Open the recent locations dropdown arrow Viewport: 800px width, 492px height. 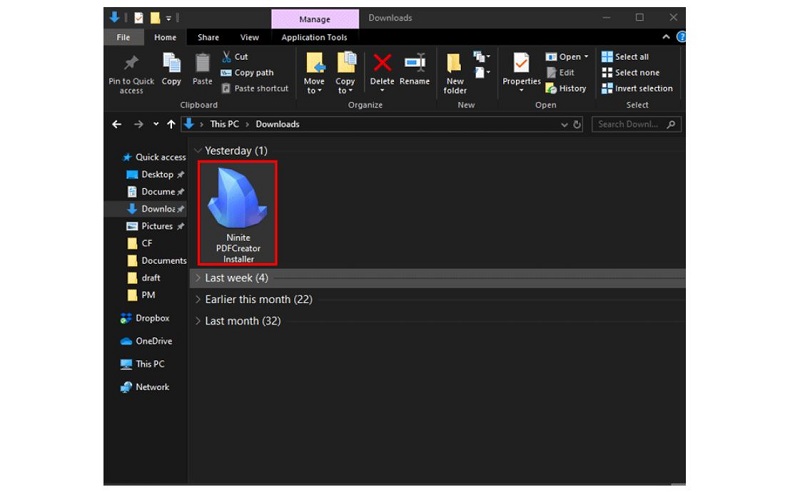pos(156,124)
